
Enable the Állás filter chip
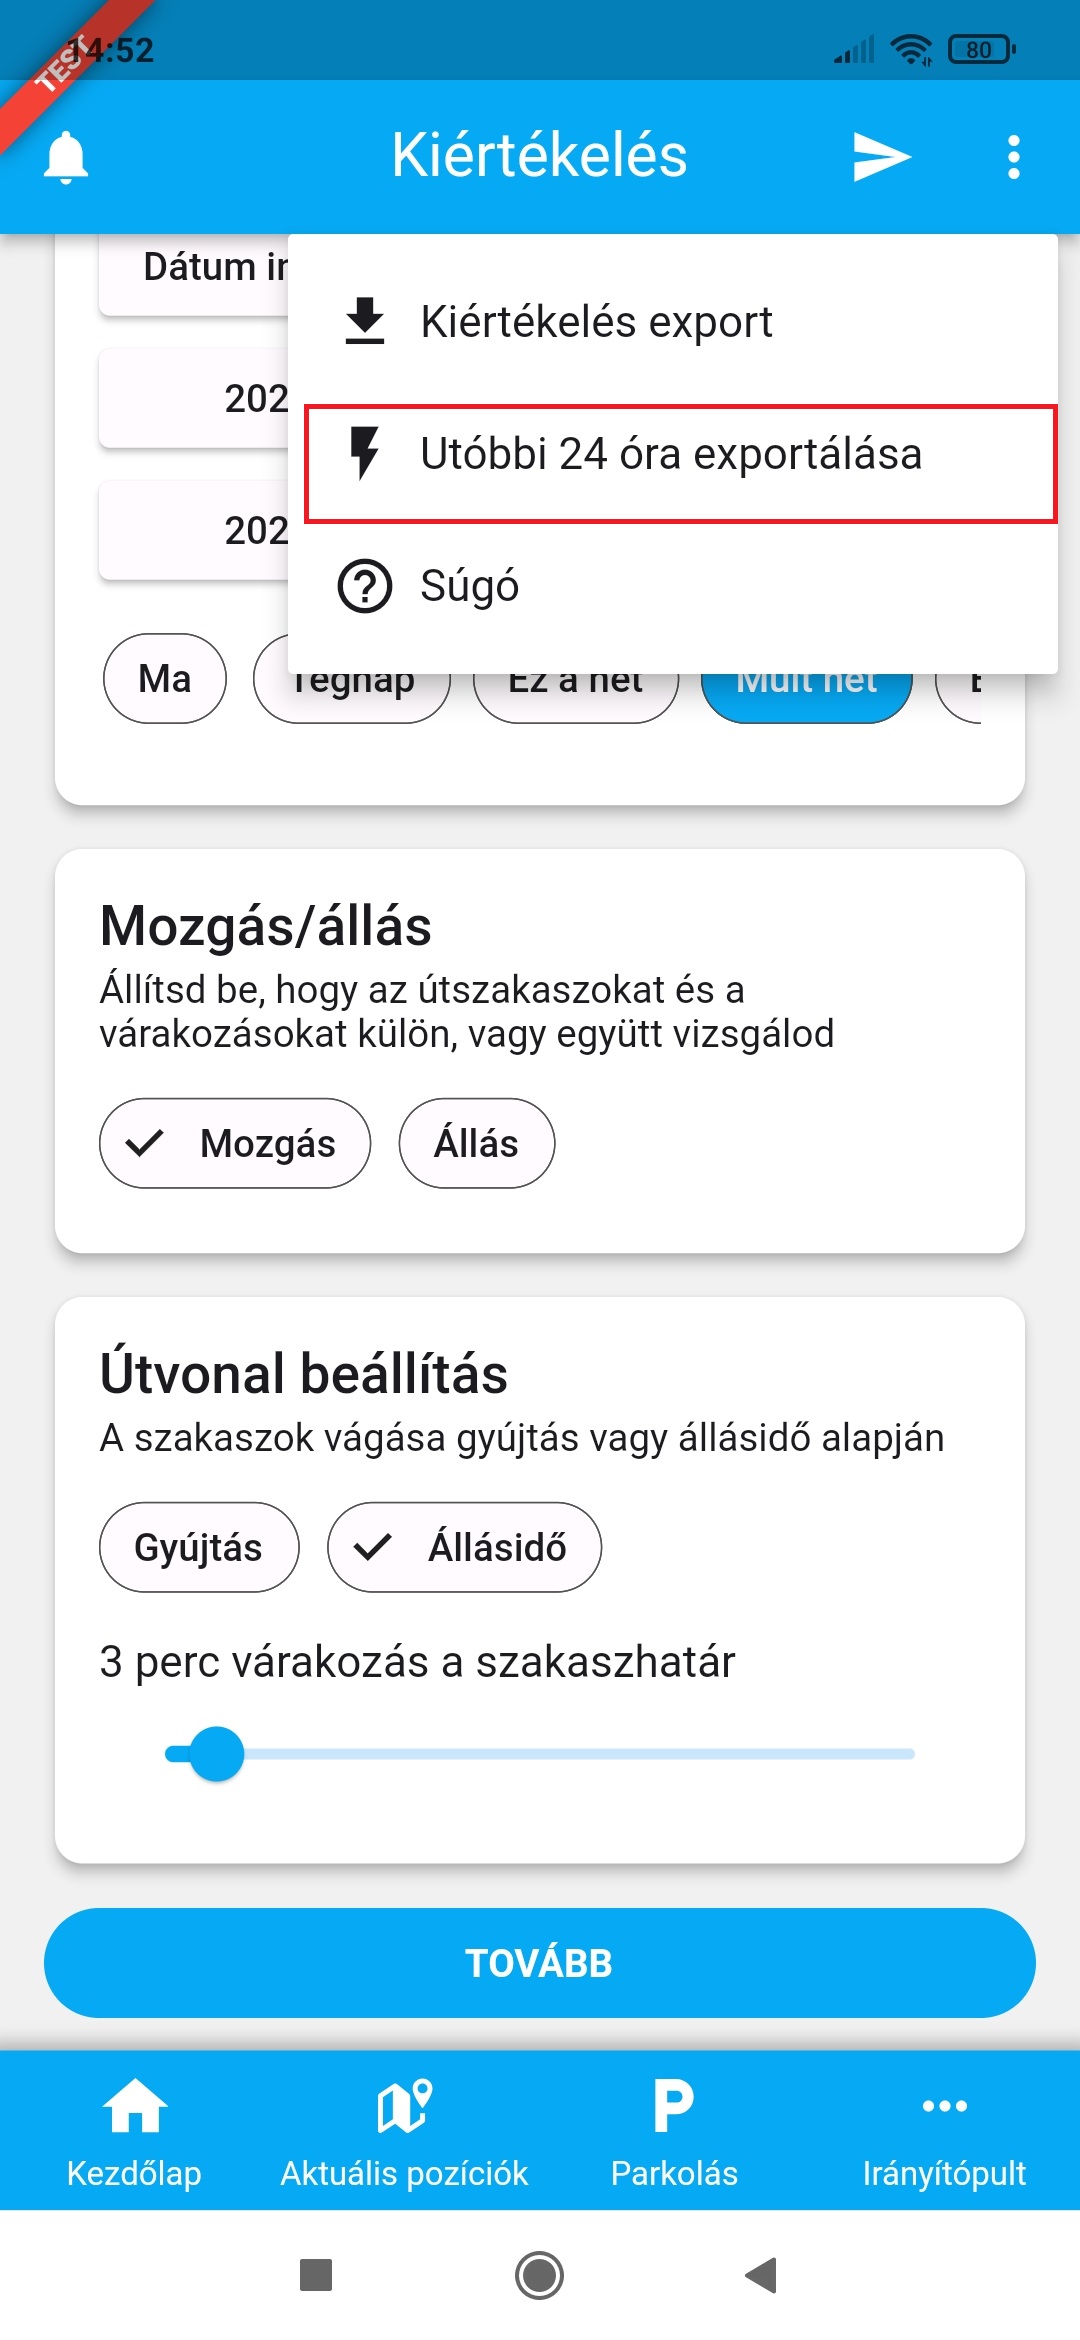pos(476,1143)
